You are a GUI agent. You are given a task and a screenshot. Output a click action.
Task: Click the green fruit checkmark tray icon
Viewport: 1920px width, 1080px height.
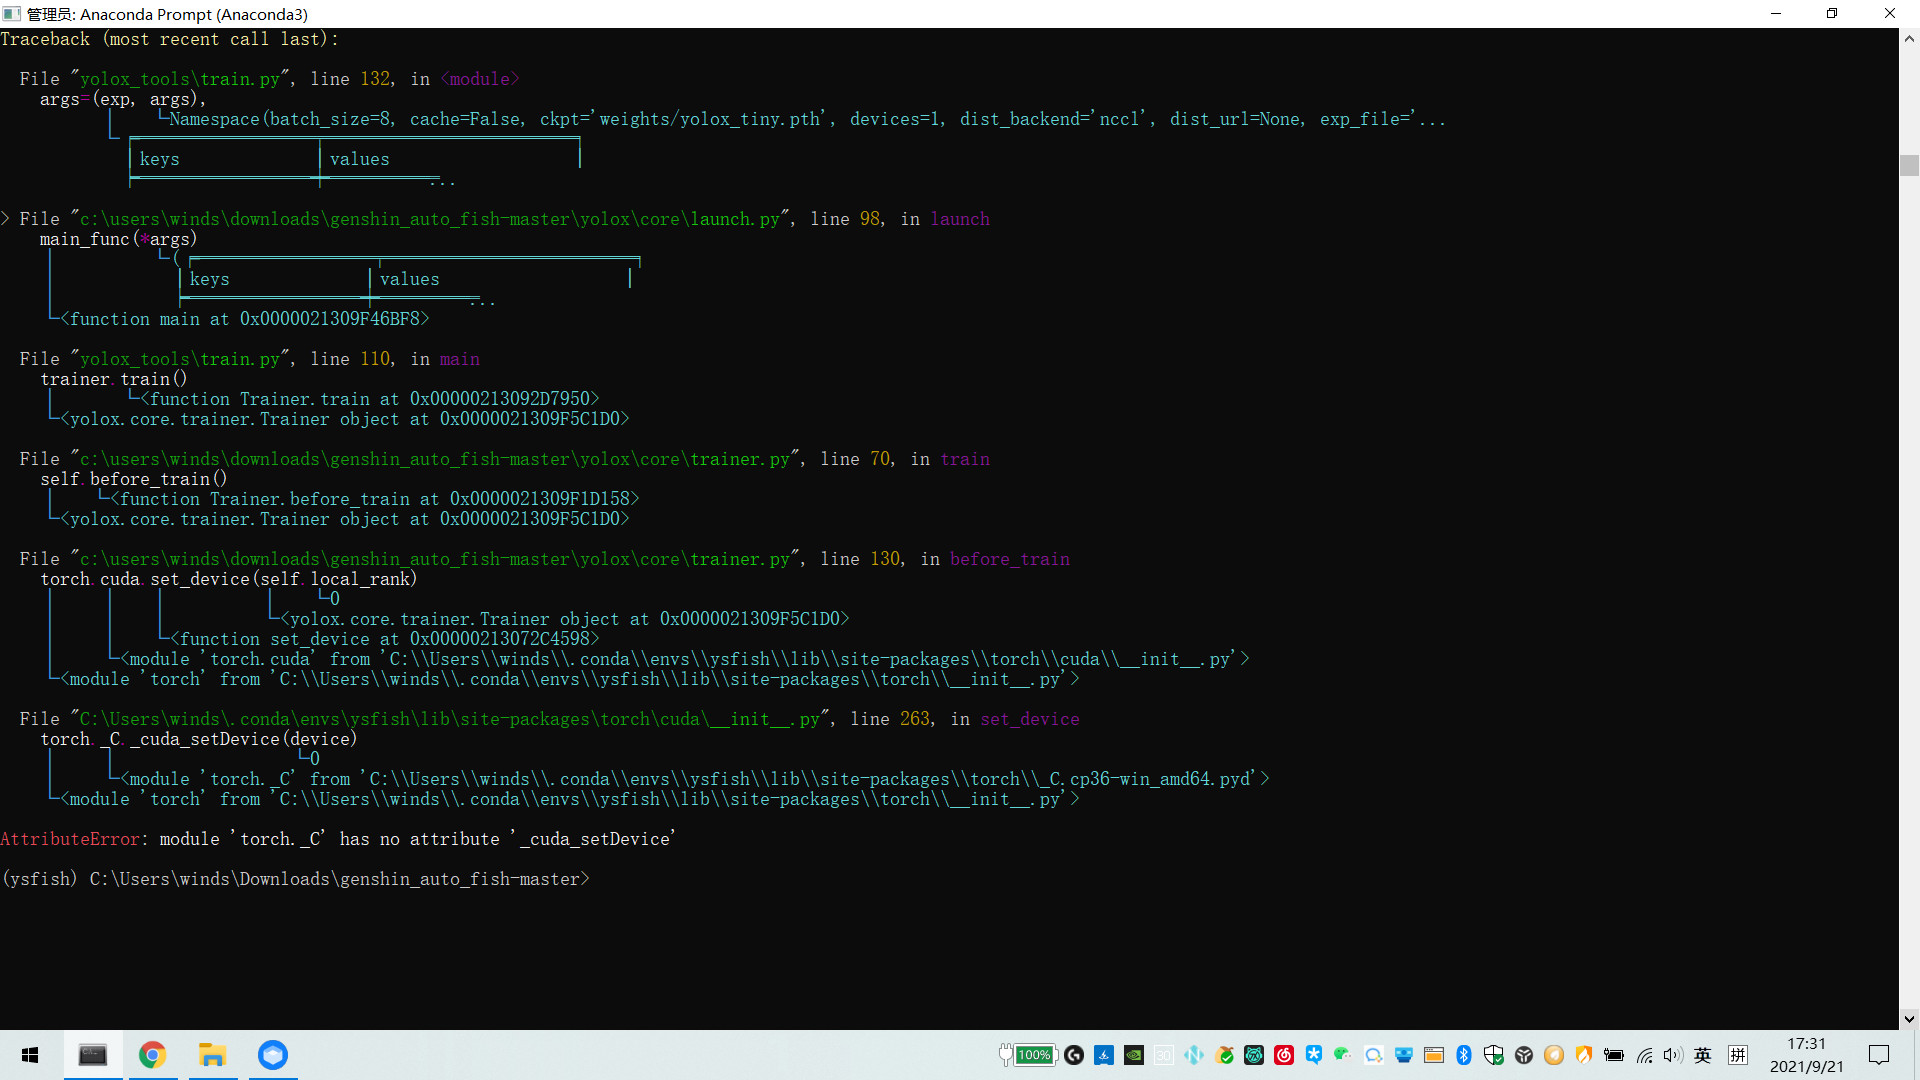(1224, 1055)
